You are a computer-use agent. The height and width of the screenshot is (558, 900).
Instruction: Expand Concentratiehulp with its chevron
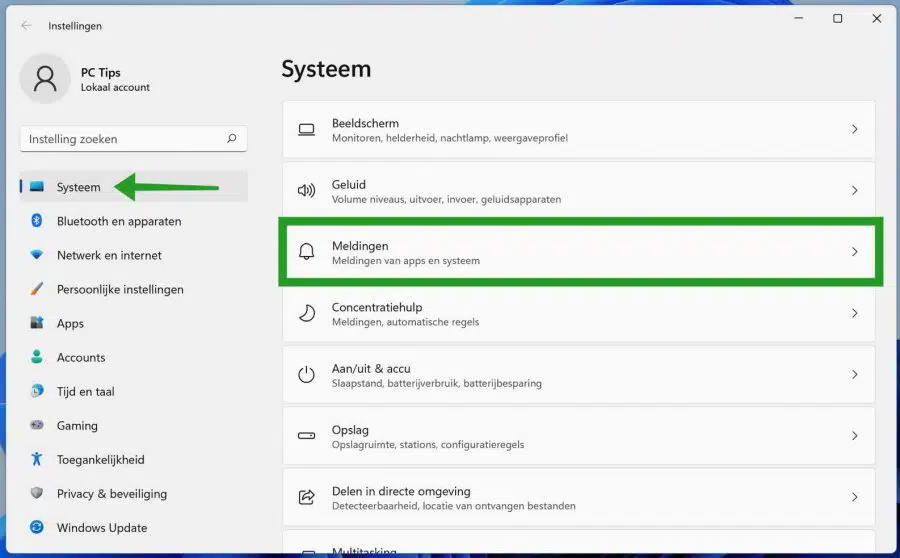(x=855, y=313)
